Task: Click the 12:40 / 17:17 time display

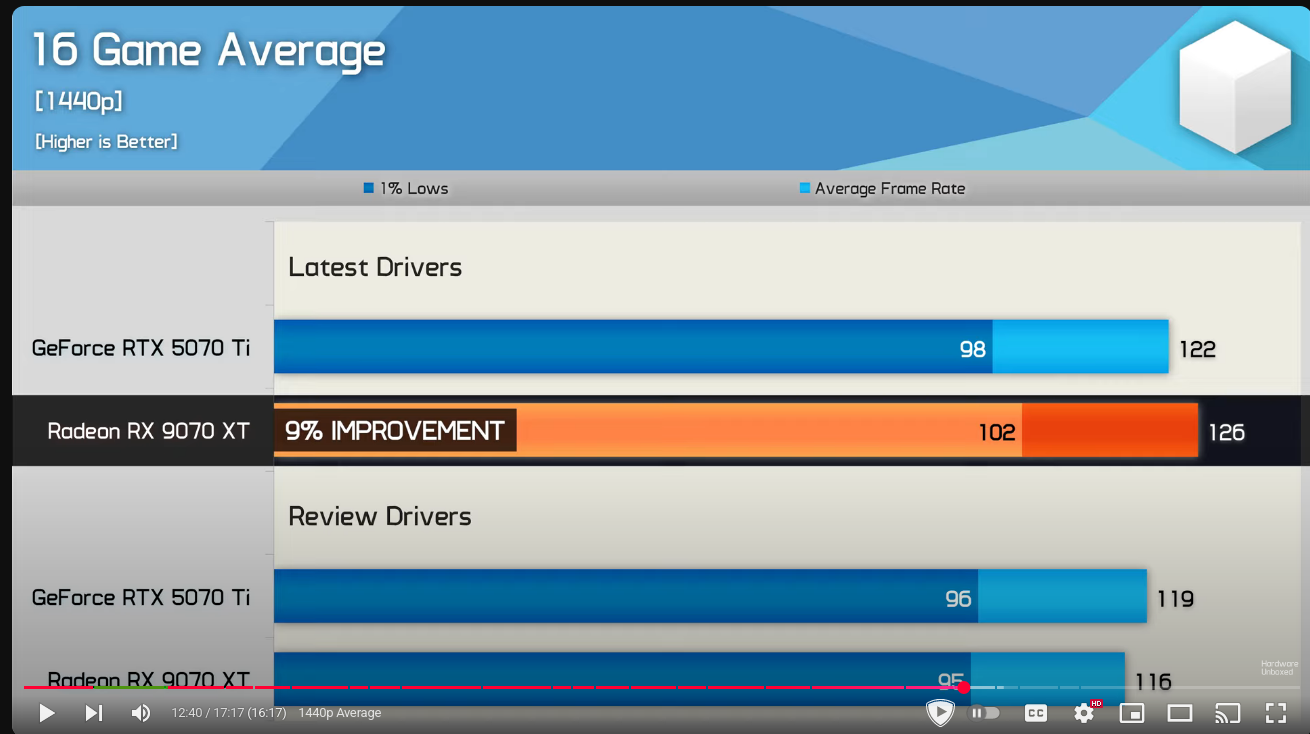Action: [x=229, y=713]
